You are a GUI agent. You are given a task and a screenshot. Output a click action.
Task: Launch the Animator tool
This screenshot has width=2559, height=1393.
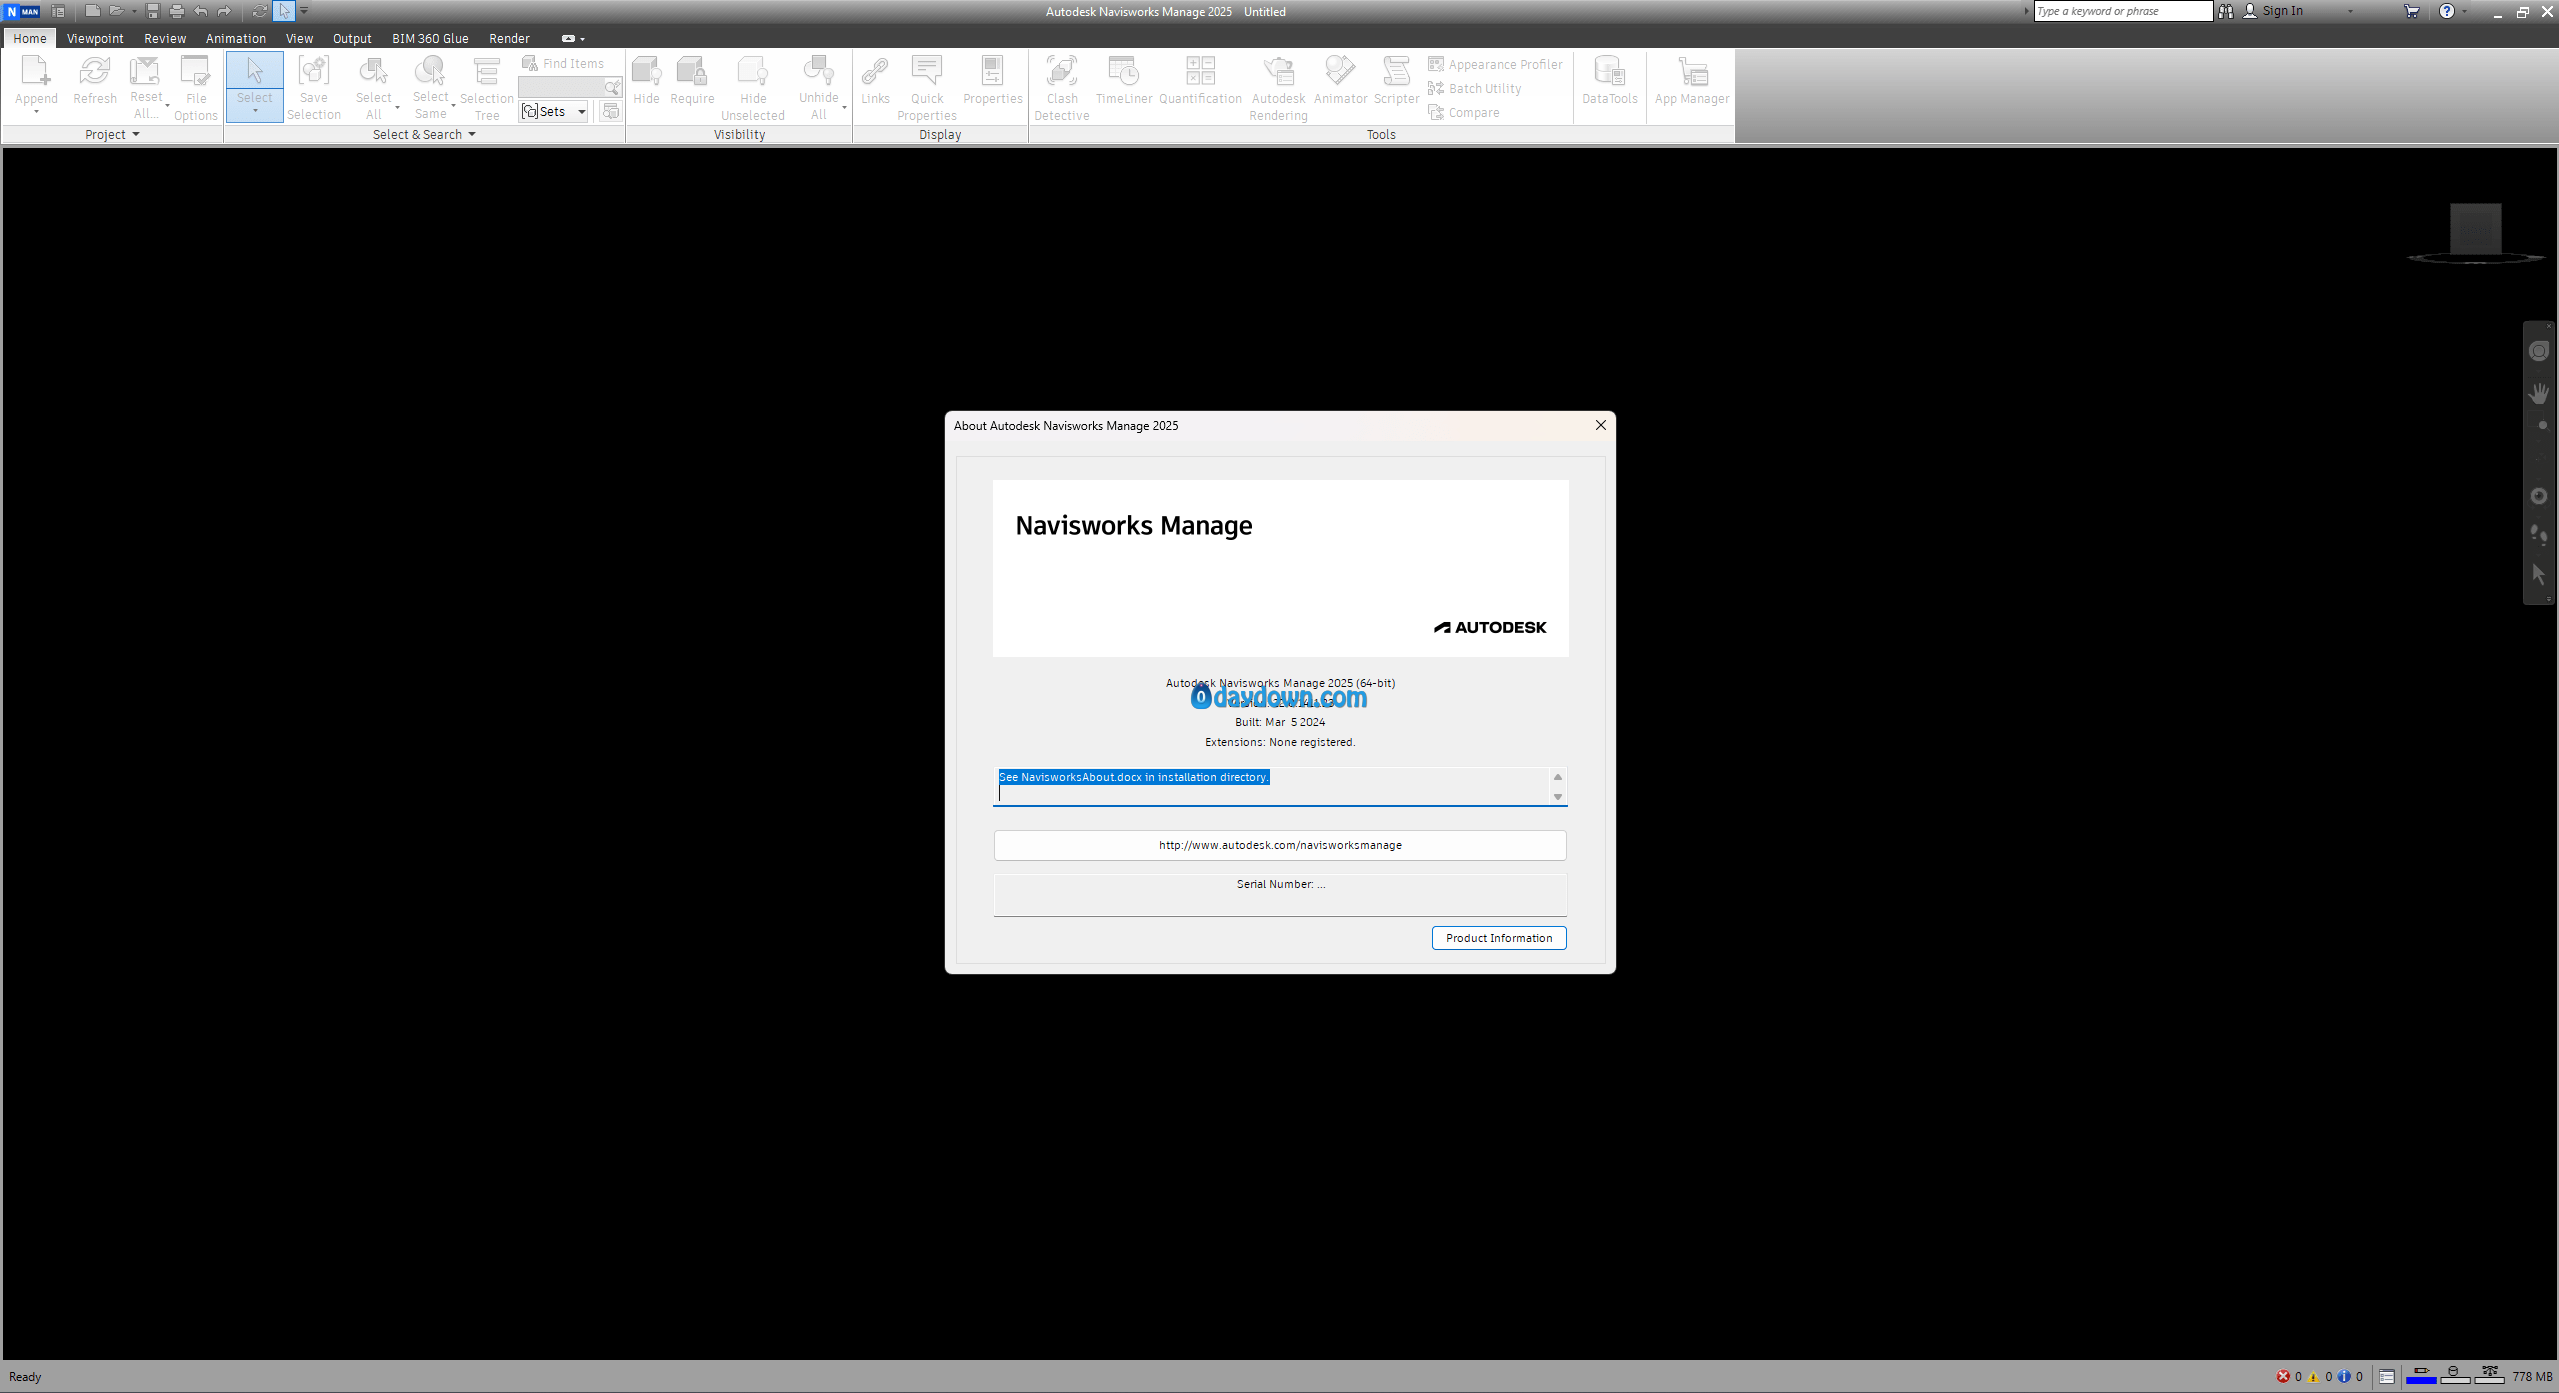(1339, 80)
